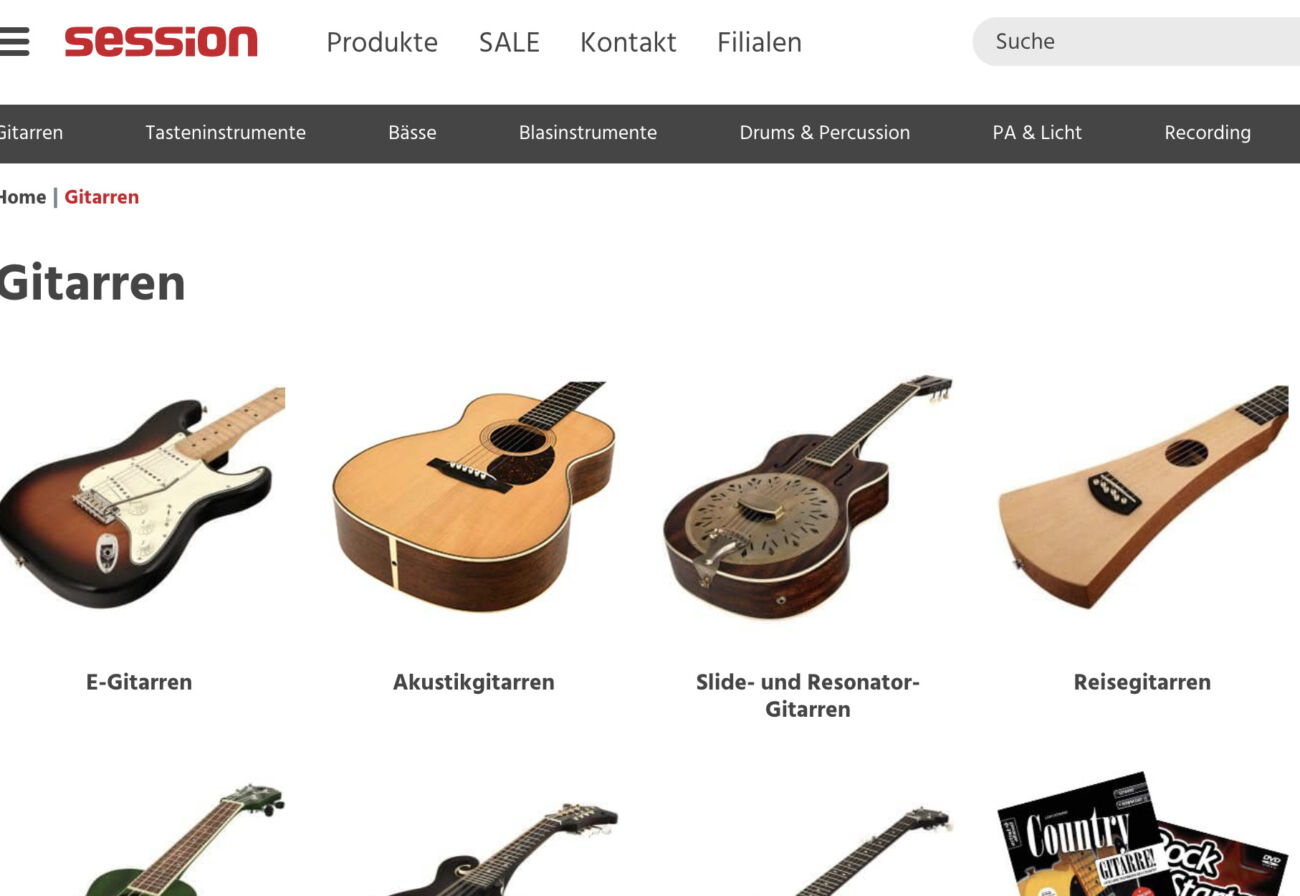Image resolution: width=1300 pixels, height=896 pixels.
Task: Open the Kontakt page
Action: coord(628,42)
